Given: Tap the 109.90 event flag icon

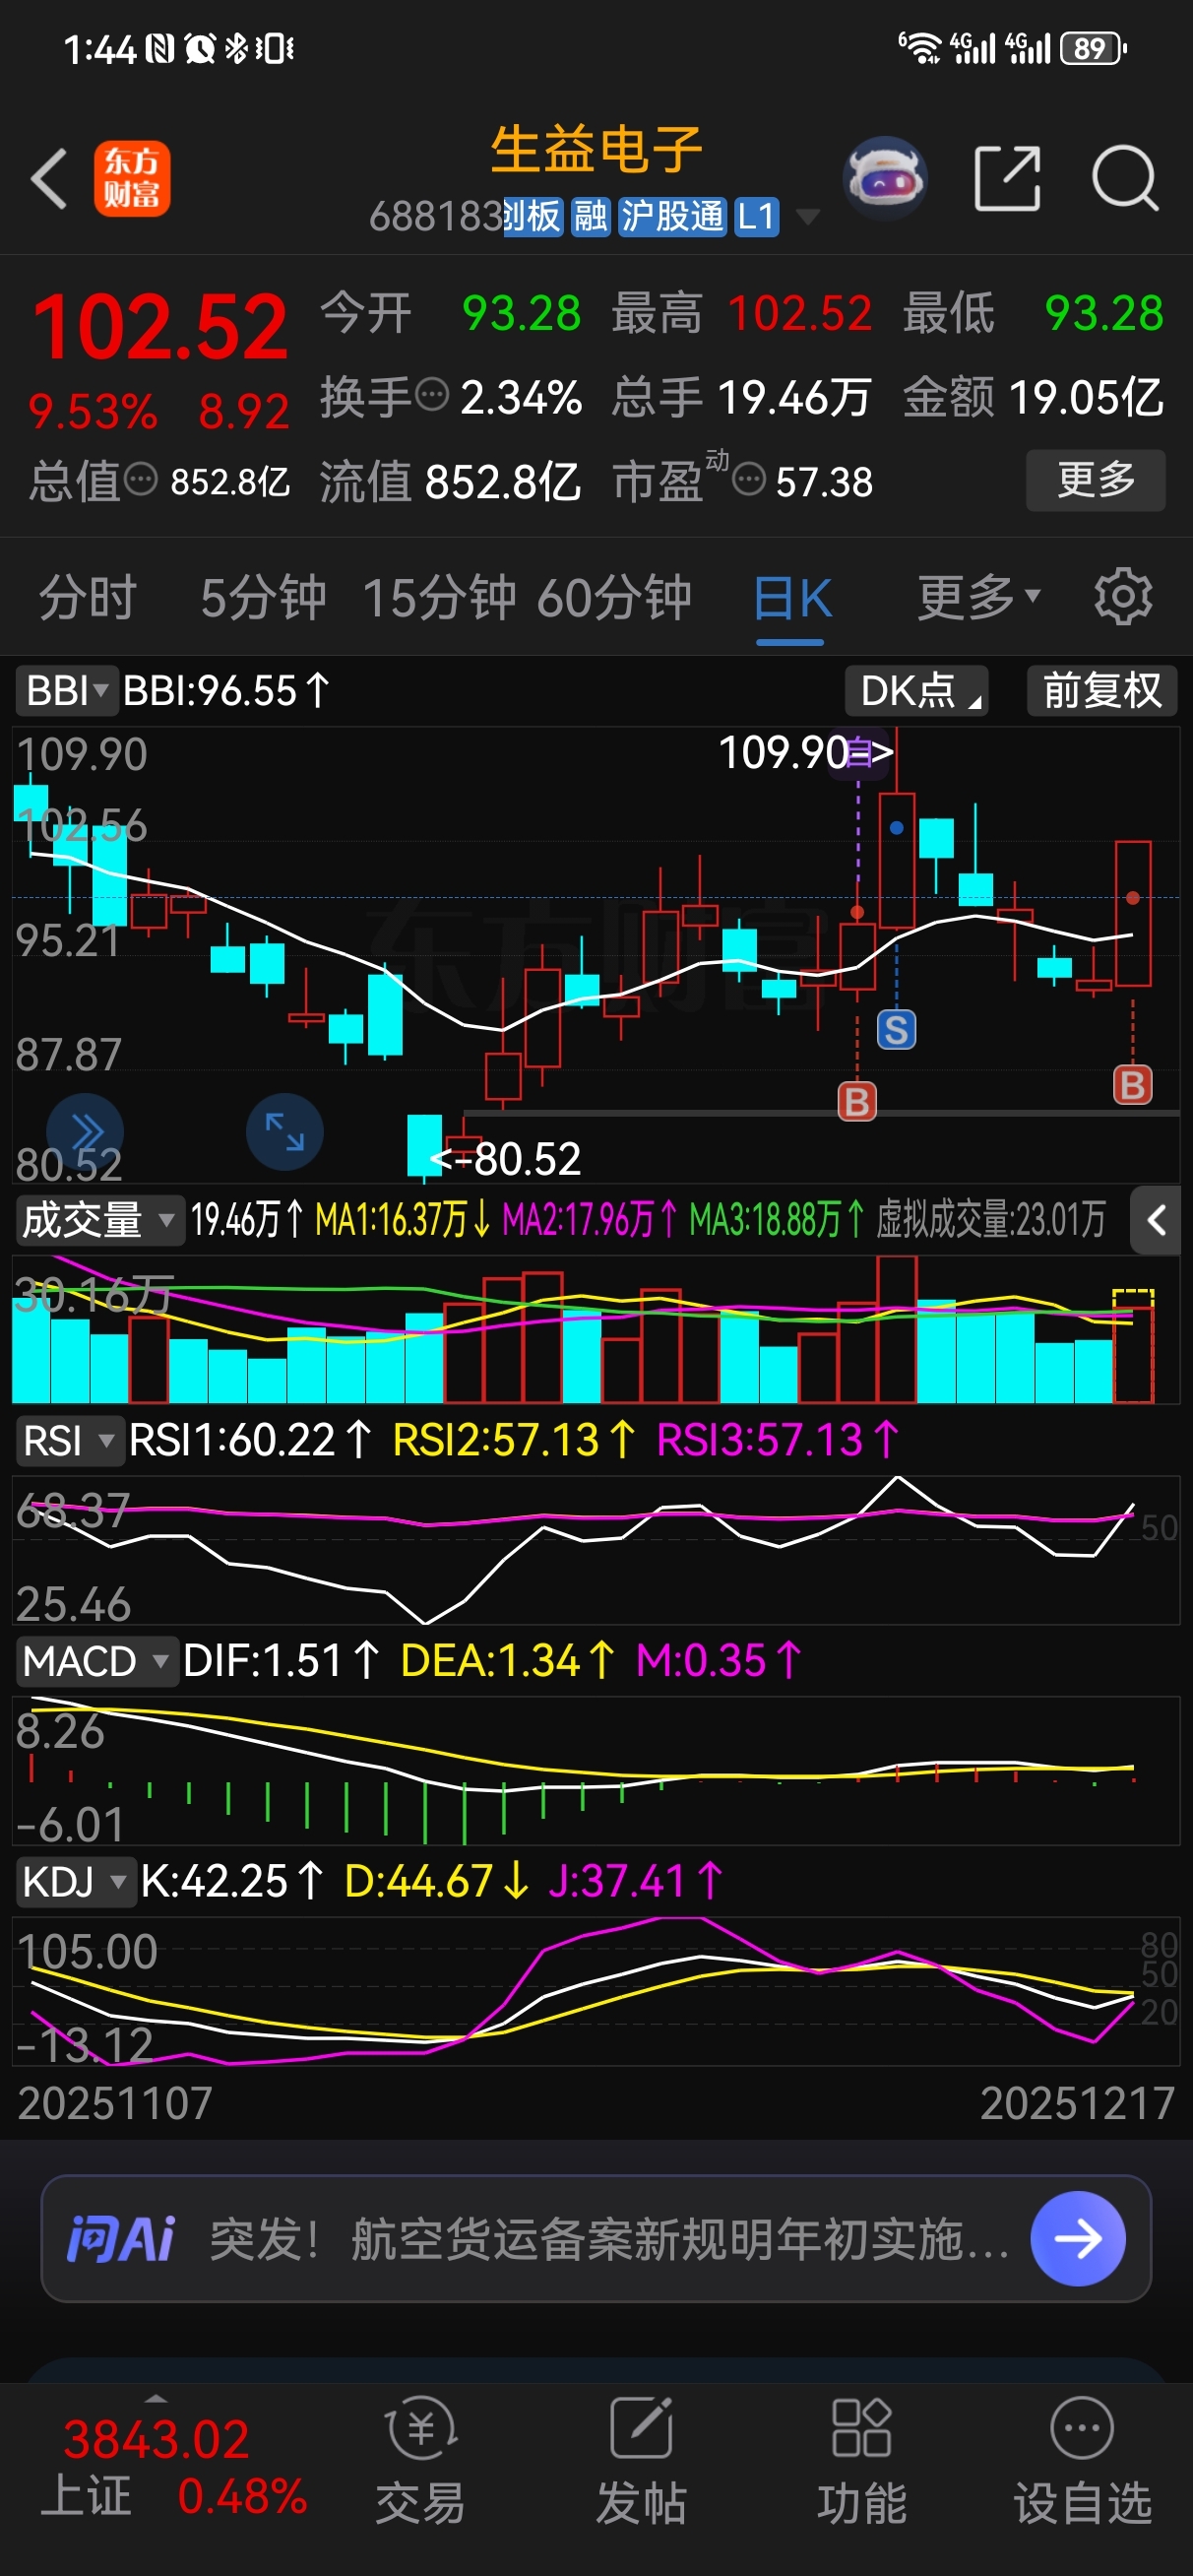Looking at the screenshot, I should tap(859, 752).
